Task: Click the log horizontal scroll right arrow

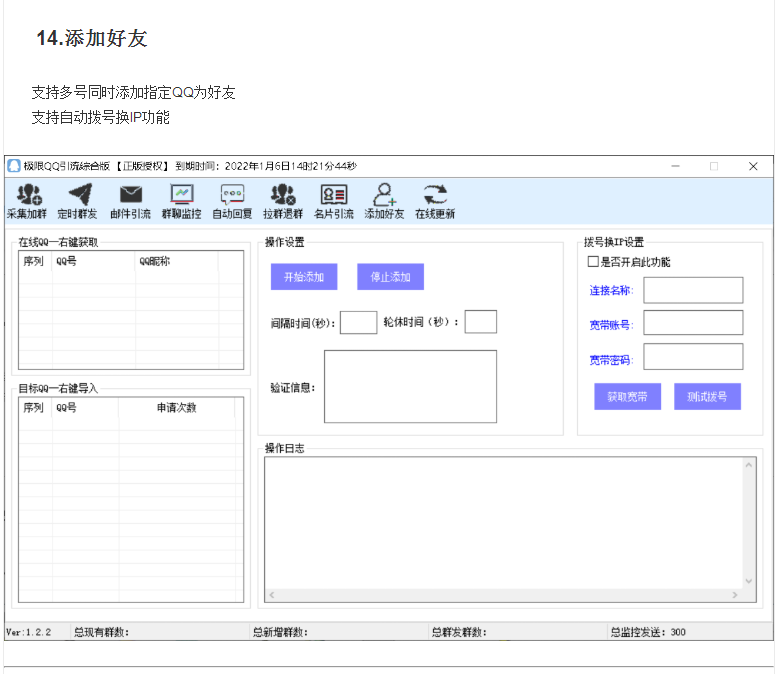Action: 735,595
